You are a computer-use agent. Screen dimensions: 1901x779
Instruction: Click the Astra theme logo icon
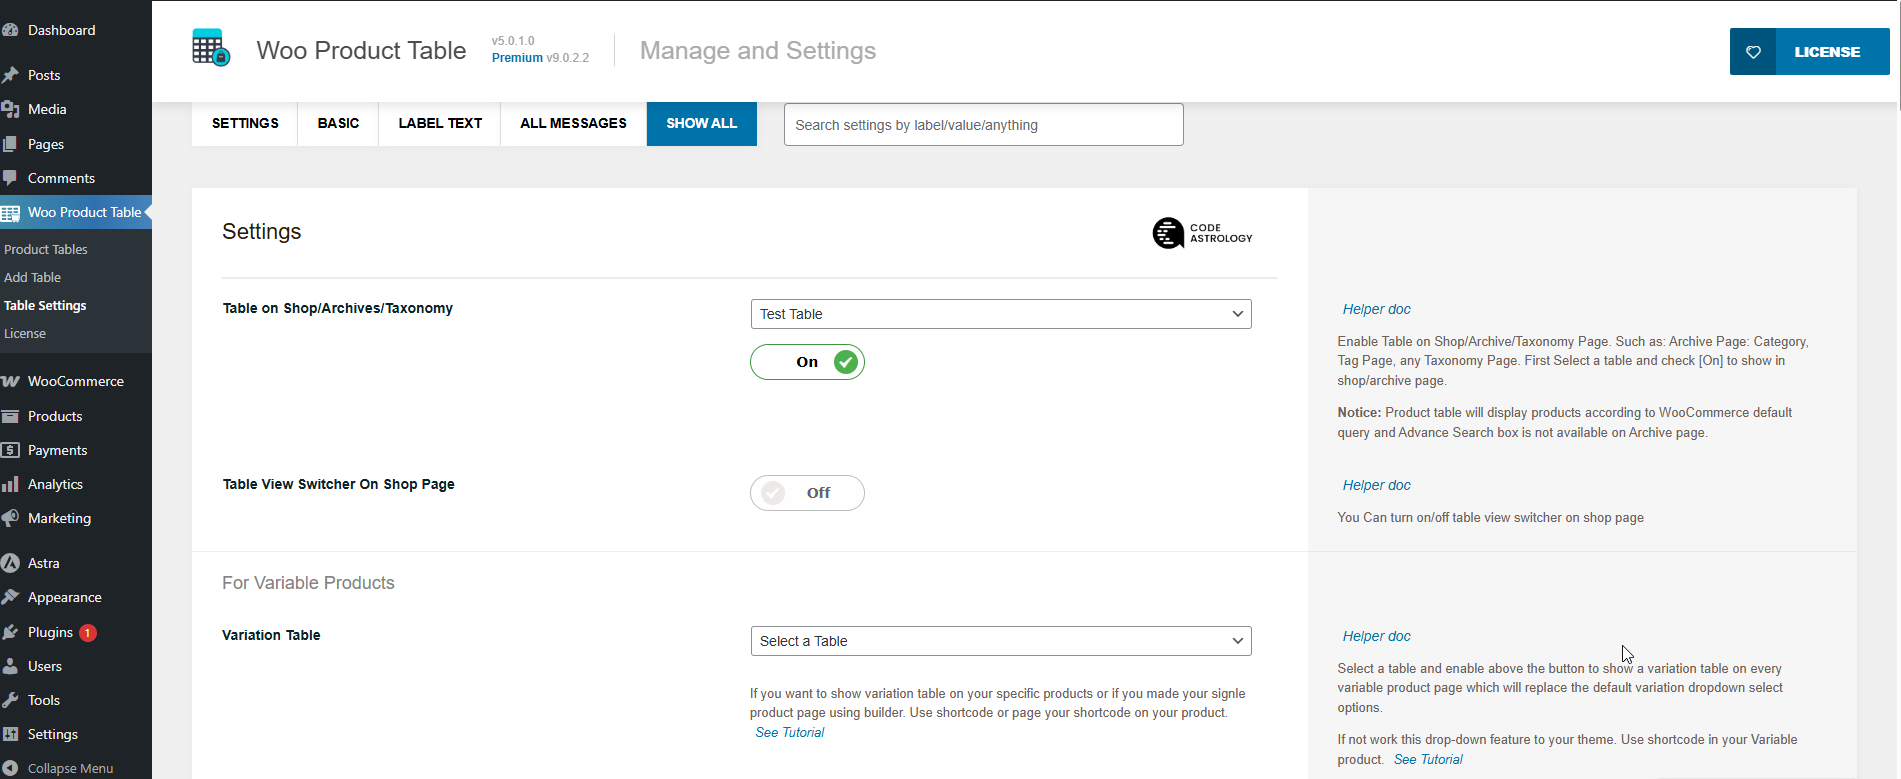[x=10, y=563]
